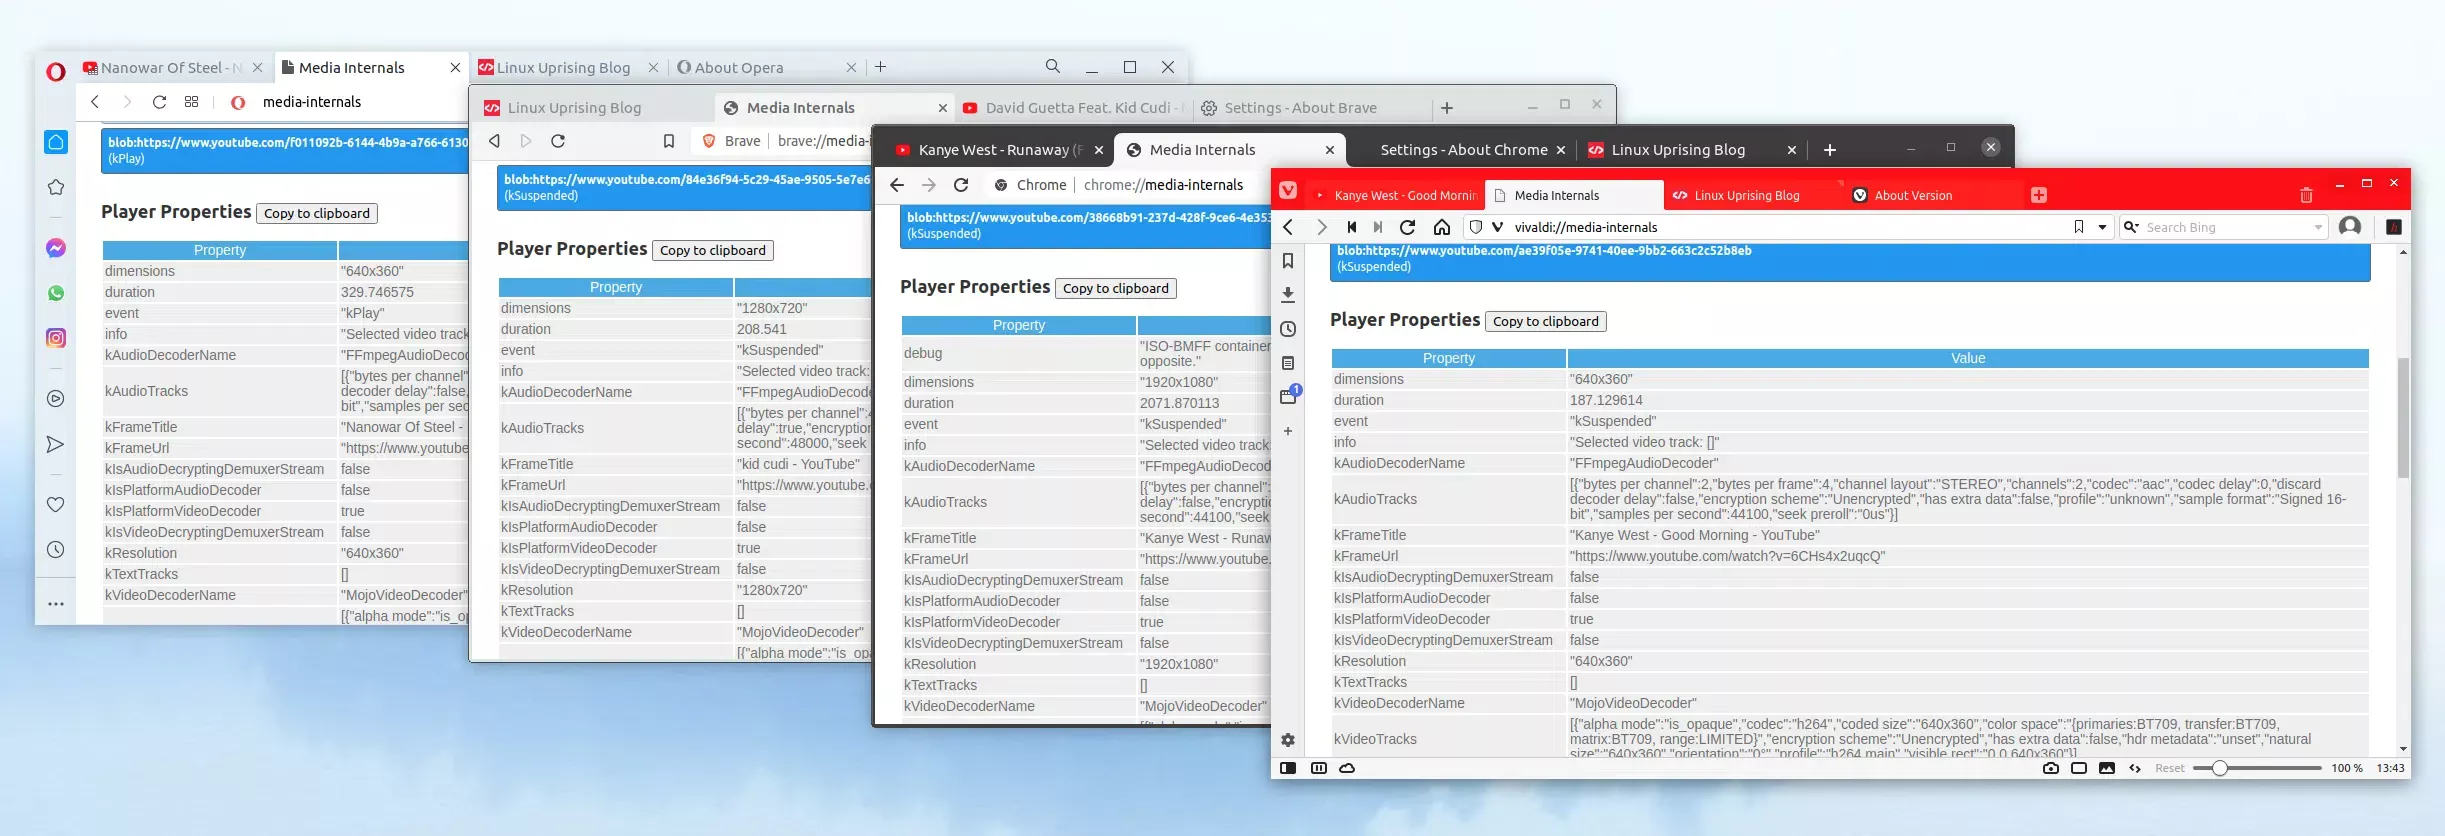This screenshot has width=2445, height=836.
Task: Click duration value 187.129614 in Vivaldi
Action: (x=1606, y=400)
